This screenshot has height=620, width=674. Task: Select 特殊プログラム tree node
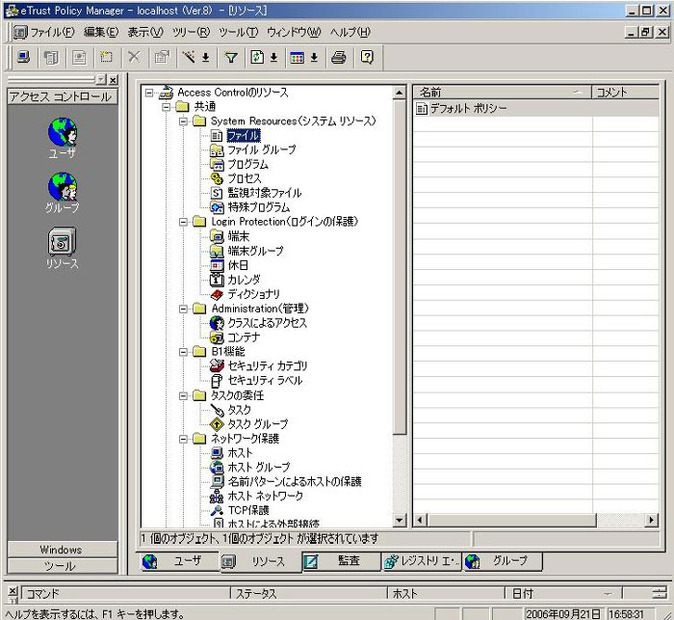(259, 207)
